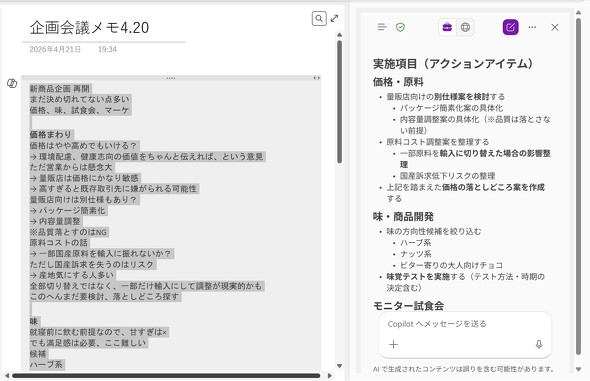This screenshot has width=590, height=381.
Task: Click the note line でも満足感は必要、ここ難しい
Action: (x=88, y=343)
